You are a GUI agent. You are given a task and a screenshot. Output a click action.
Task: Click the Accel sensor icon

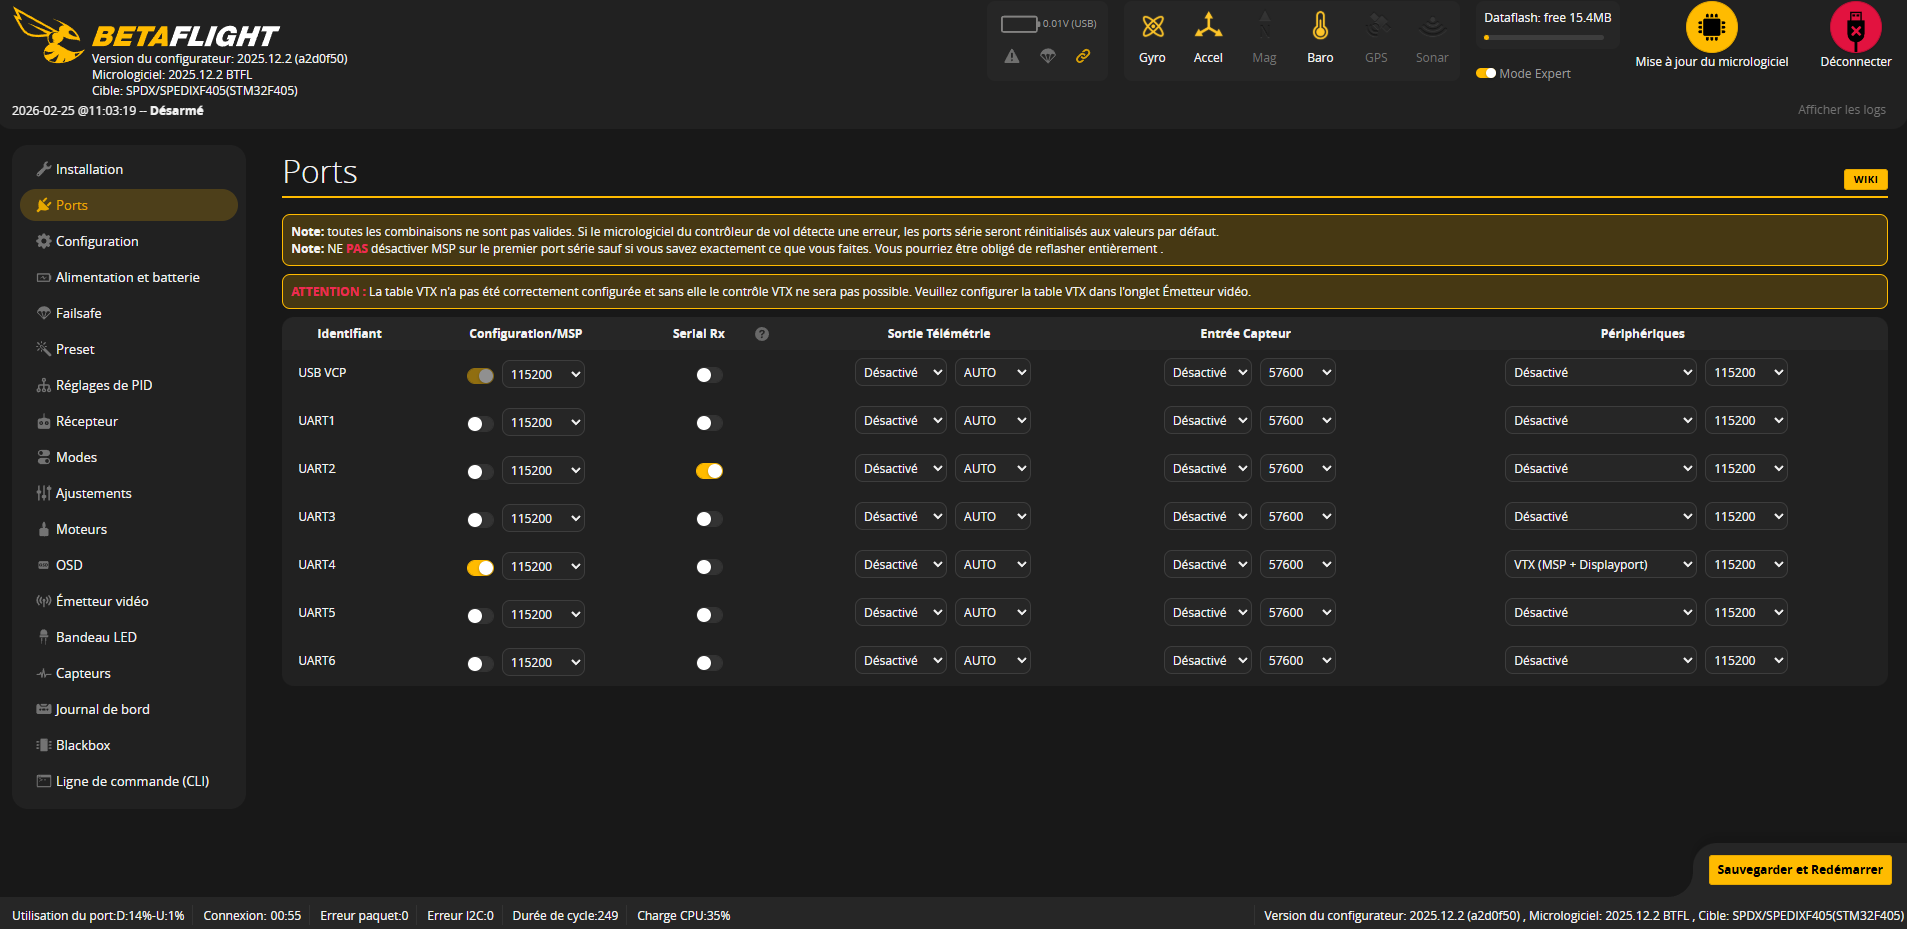[1208, 28]
